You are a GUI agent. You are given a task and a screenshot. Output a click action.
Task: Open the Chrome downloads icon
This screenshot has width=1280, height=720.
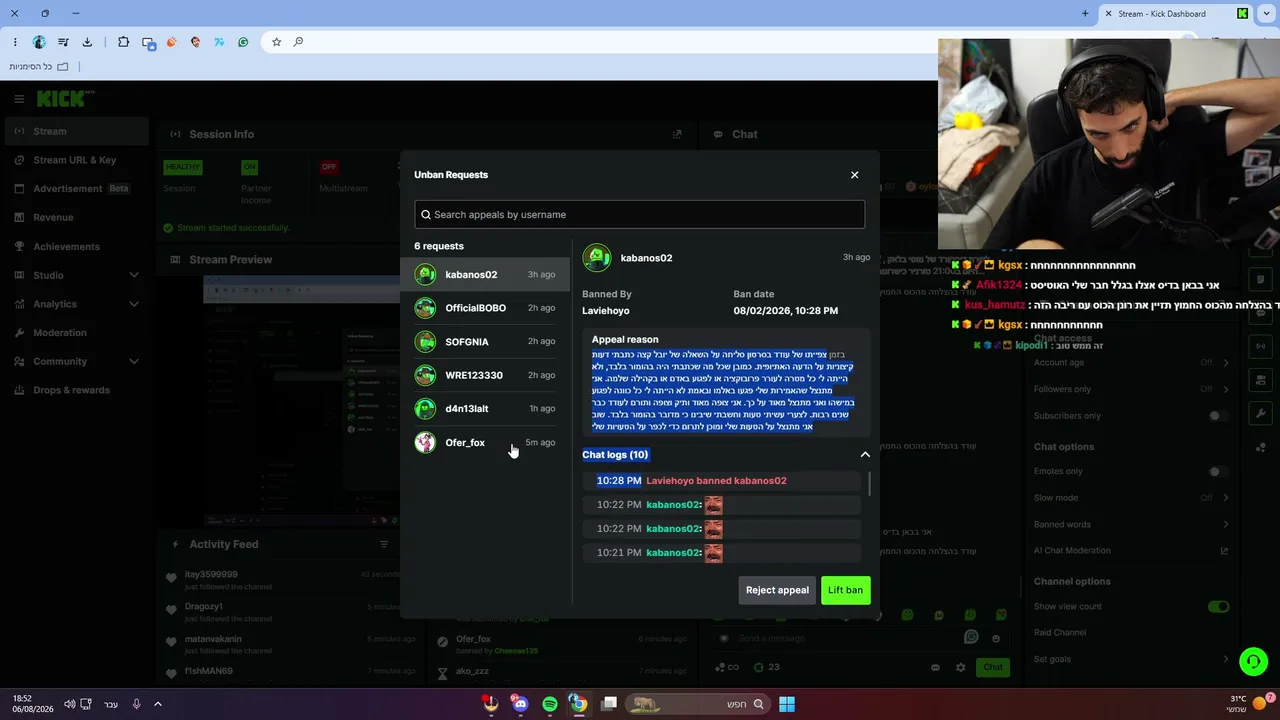(87, 42)
